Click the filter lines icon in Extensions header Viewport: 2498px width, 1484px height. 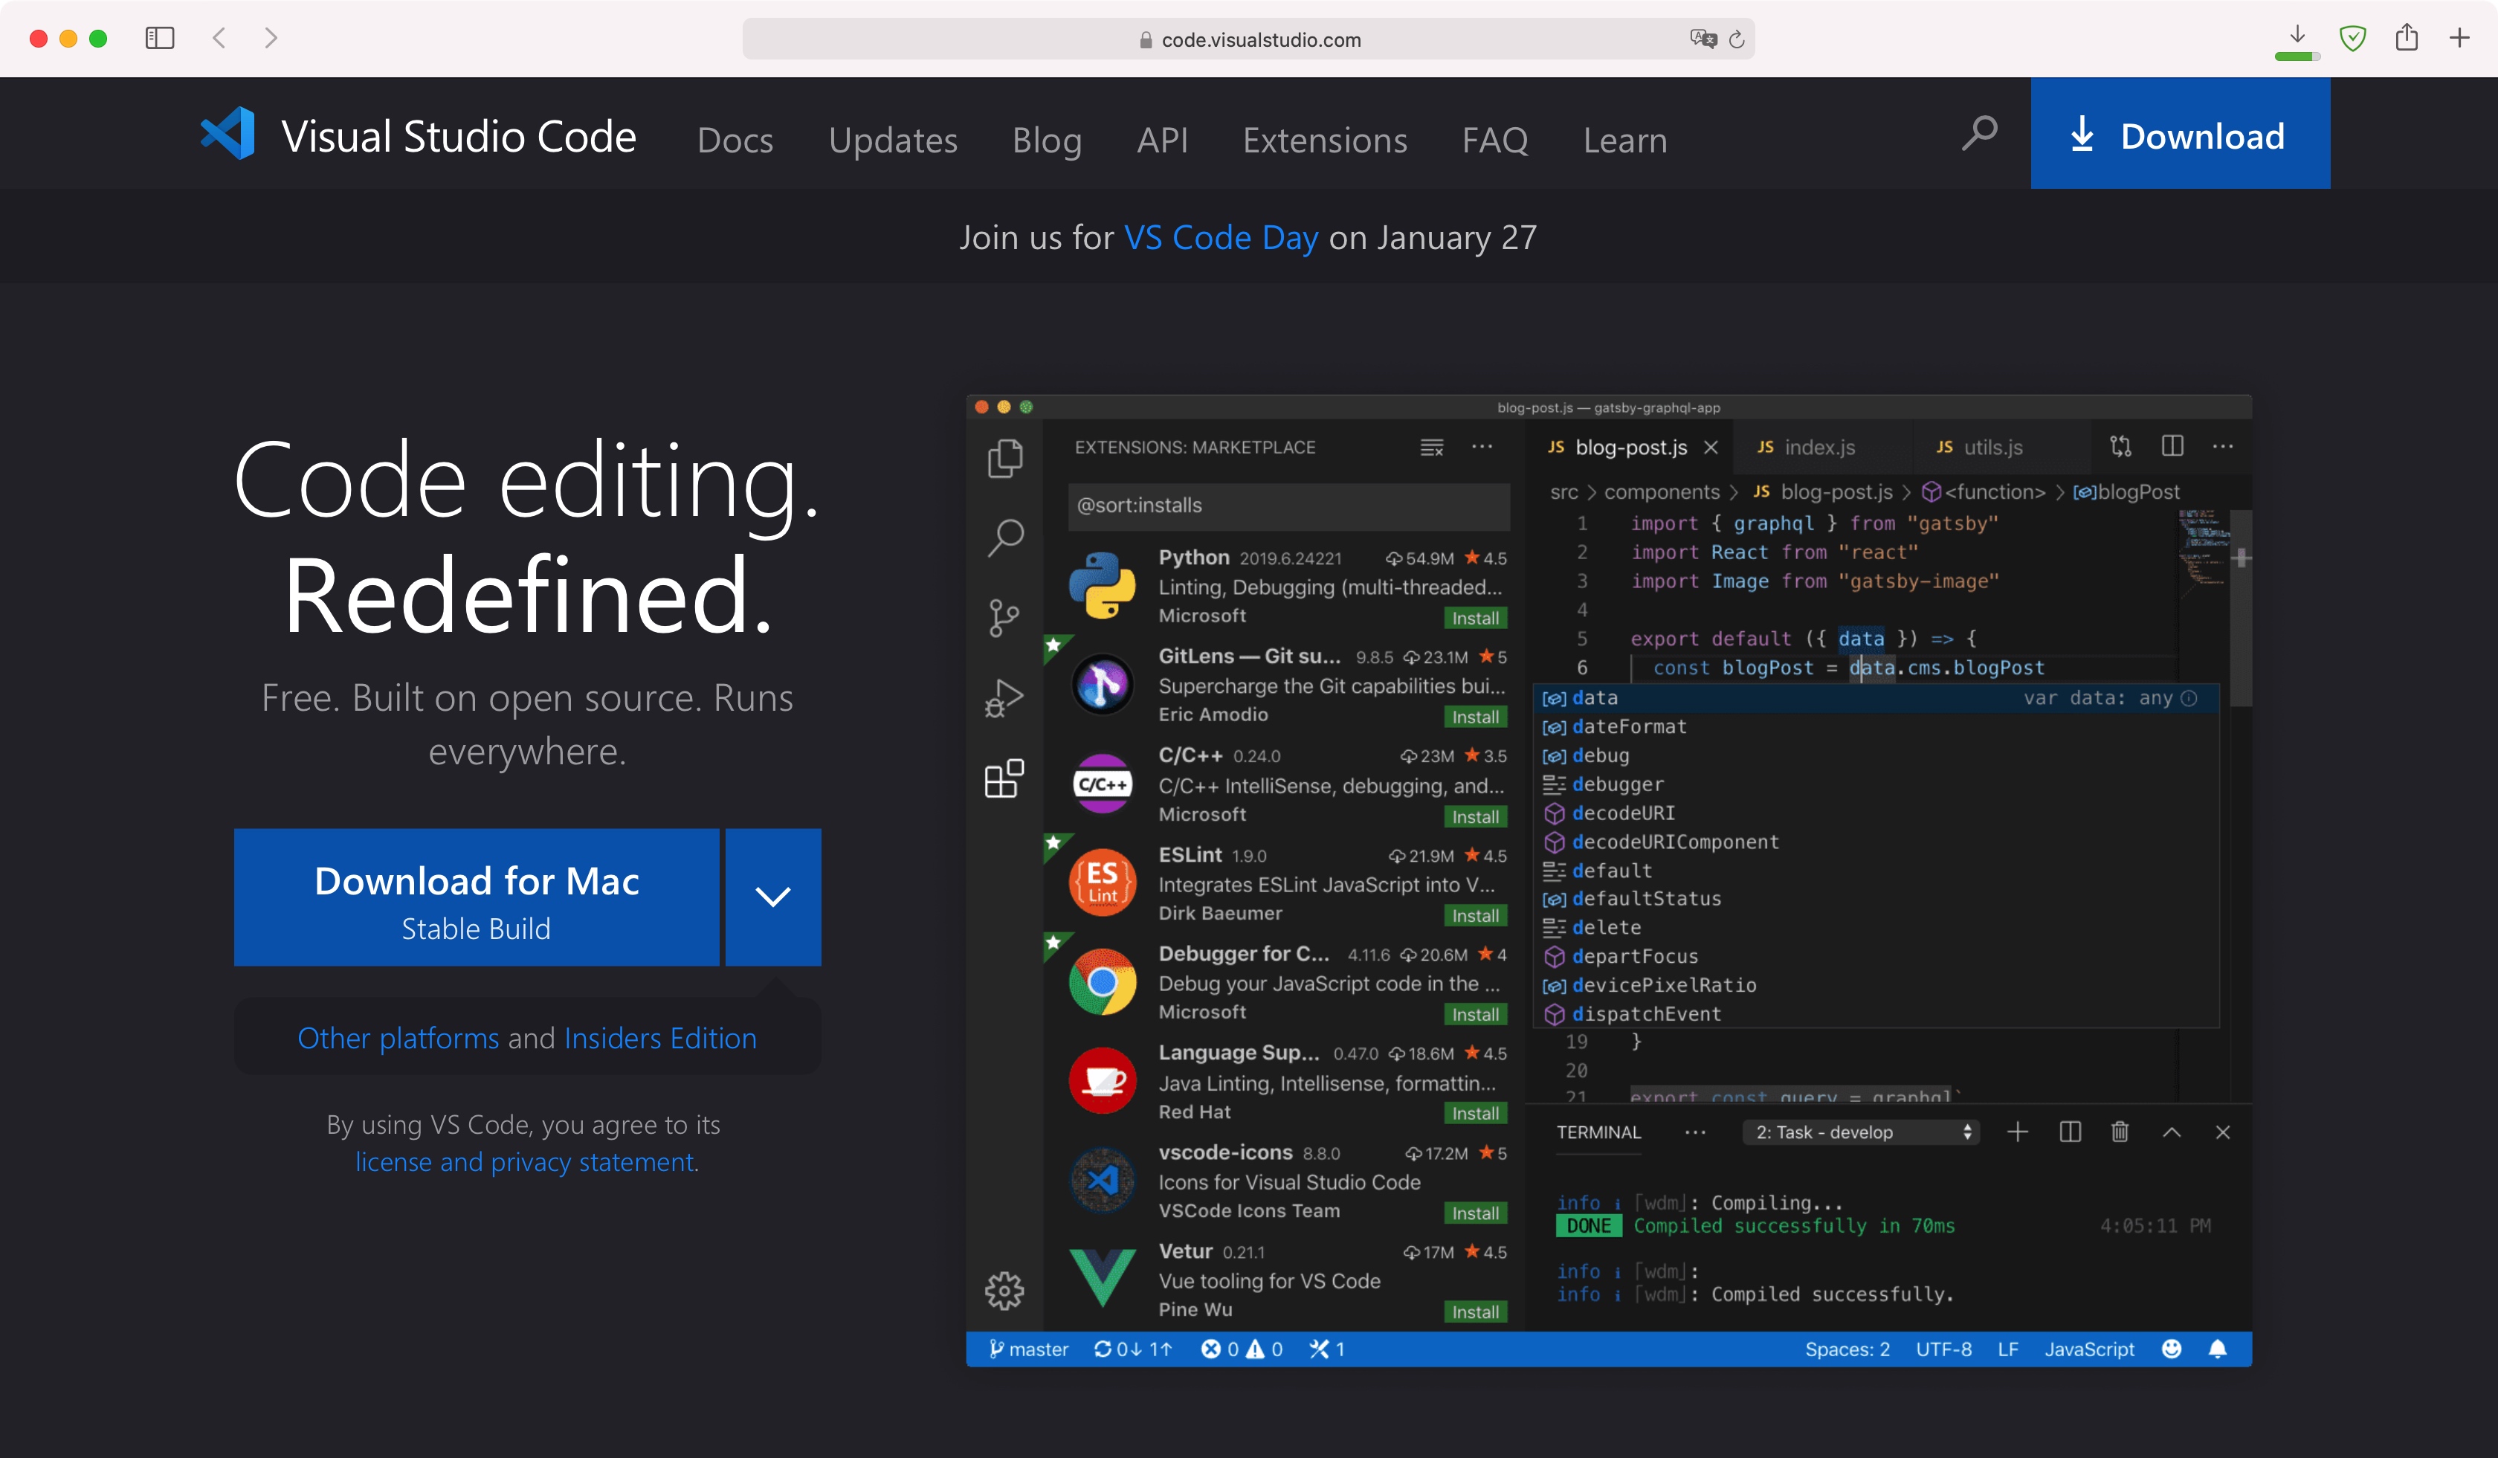coord(1431,447)
